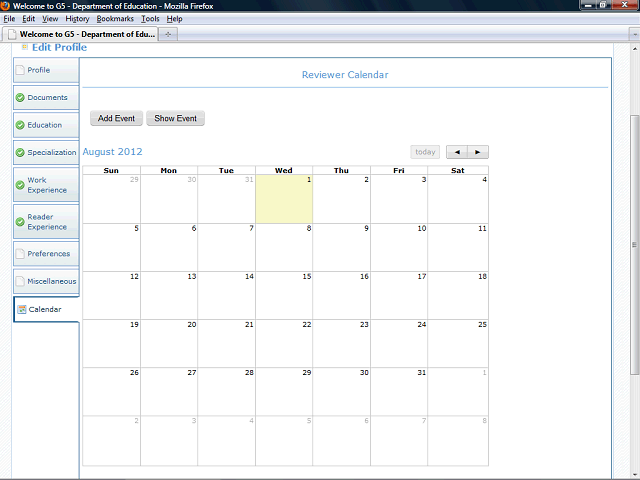Image resolution: width=640 pixels, height=480 pixels.
Task: Click the green check beside Work Experience
Action: pos(20,185)
